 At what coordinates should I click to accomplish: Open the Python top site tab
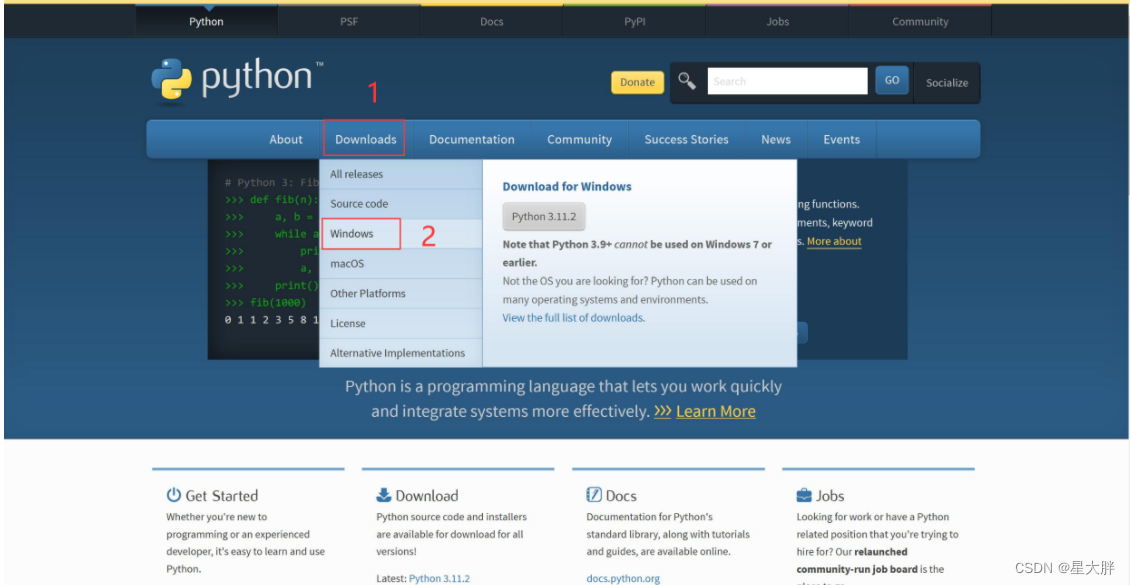[x=206, y=22]
